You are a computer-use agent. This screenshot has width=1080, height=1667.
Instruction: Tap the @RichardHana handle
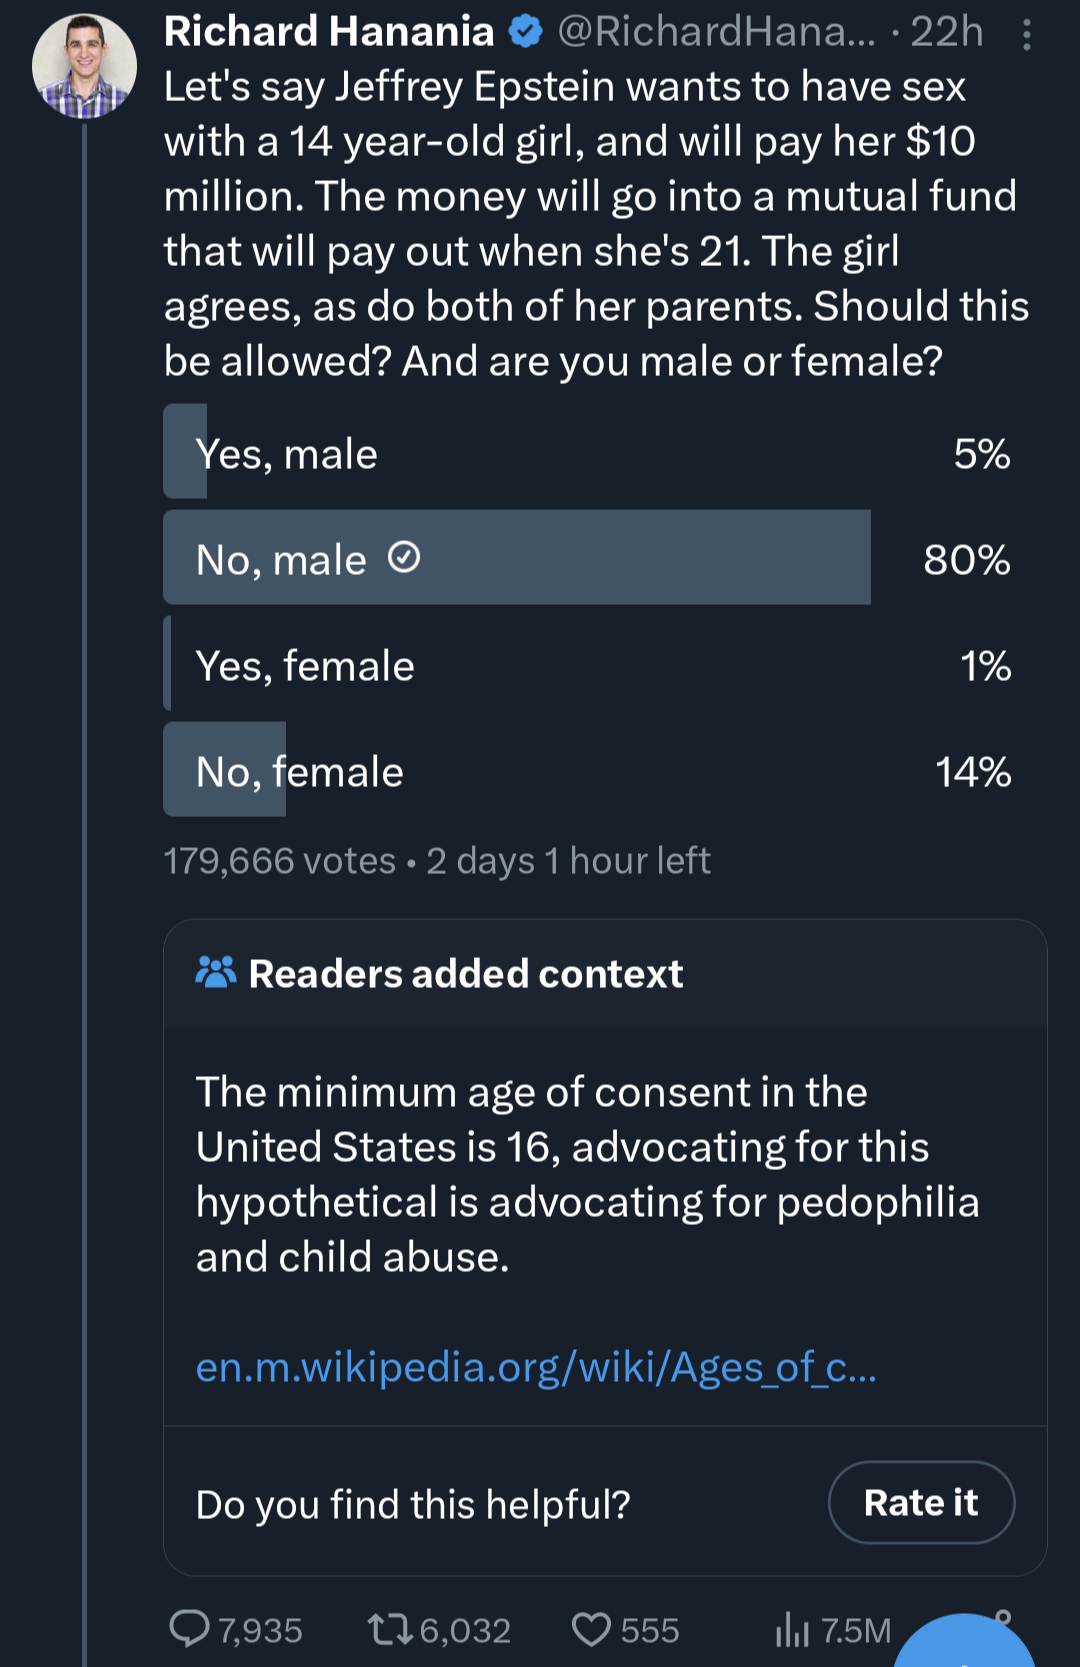[716, 32]
